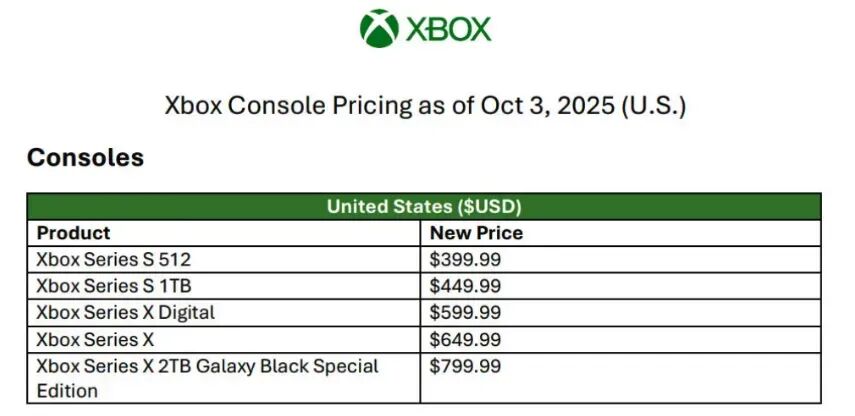The height and width of the screenshot is (416, 855).
Task: Select the "Xbox Series X Digital" product cell
Action: tap(125, 312)
